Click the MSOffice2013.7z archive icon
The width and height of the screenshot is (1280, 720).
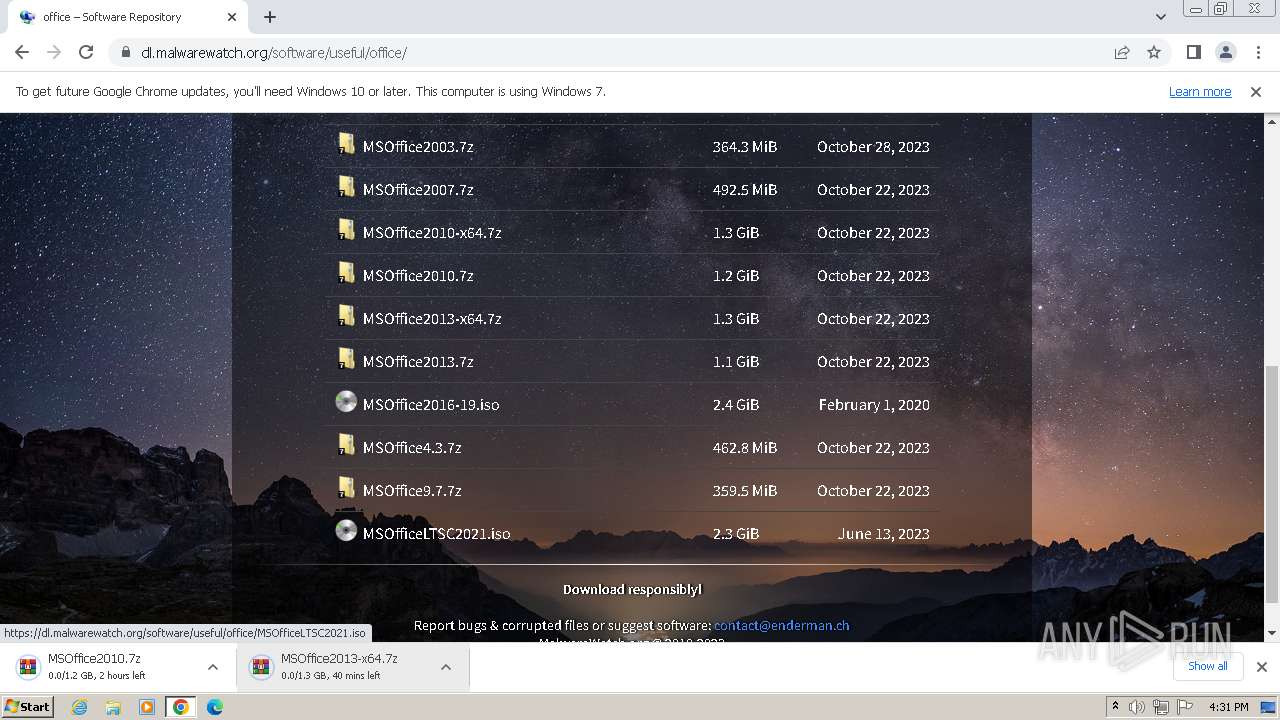pos(346,359)
